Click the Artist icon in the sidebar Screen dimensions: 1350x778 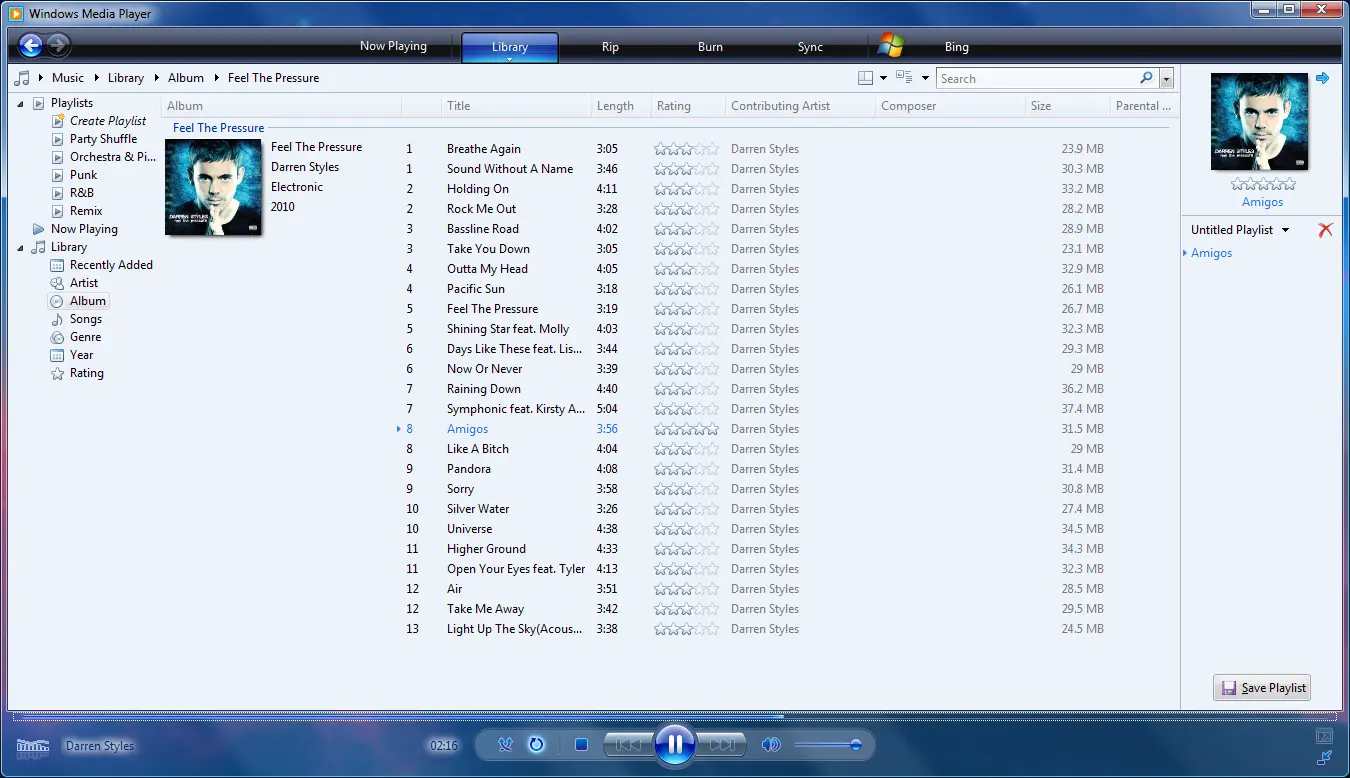click(58, 283)
